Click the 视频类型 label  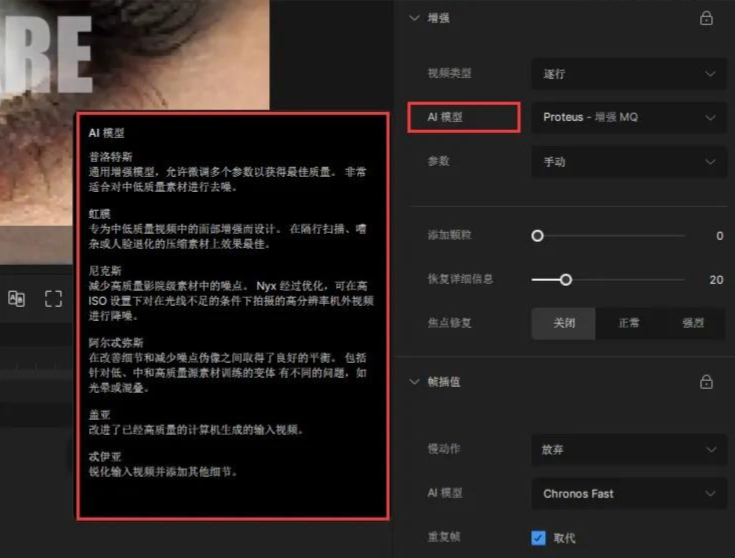450,74
